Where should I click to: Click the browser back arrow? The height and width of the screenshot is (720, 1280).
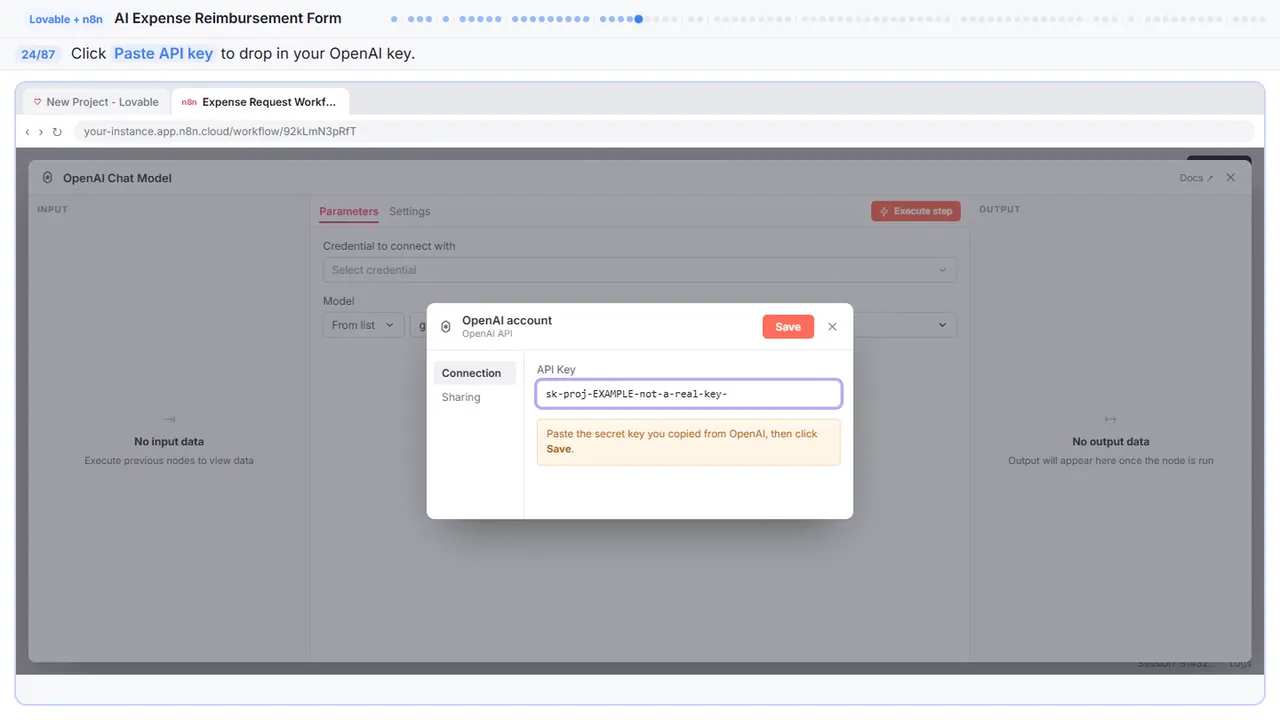27,131
